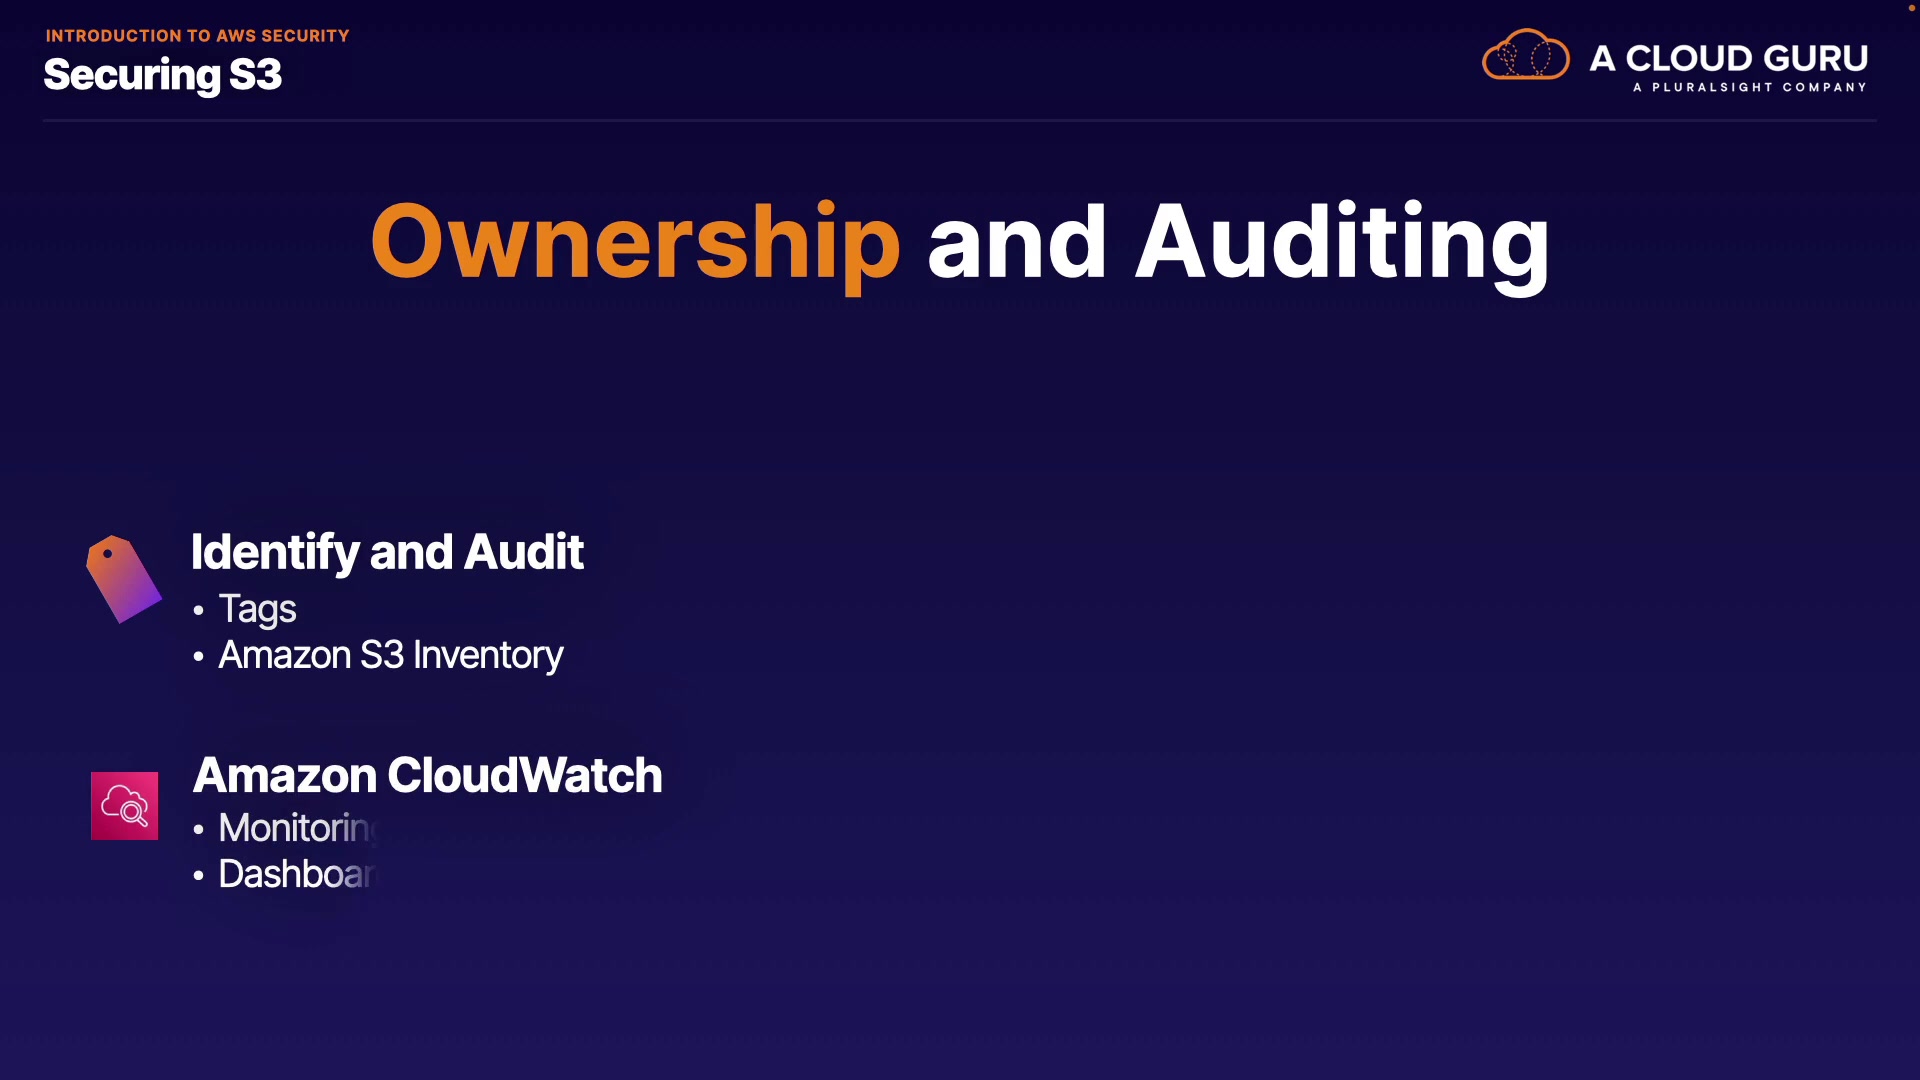1920x1080 pixels.
Task: Click the "Securing S3" slide title
Action: (x=163, y=75)
